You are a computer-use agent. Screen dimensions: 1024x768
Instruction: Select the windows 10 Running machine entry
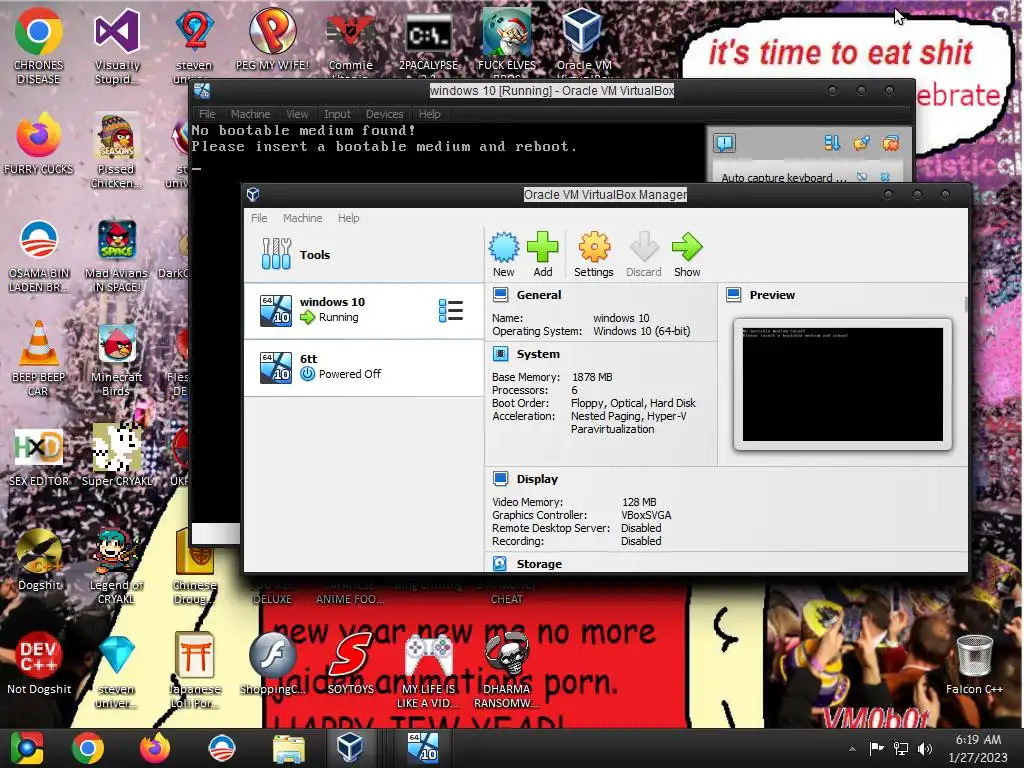[x=364, y=310]
